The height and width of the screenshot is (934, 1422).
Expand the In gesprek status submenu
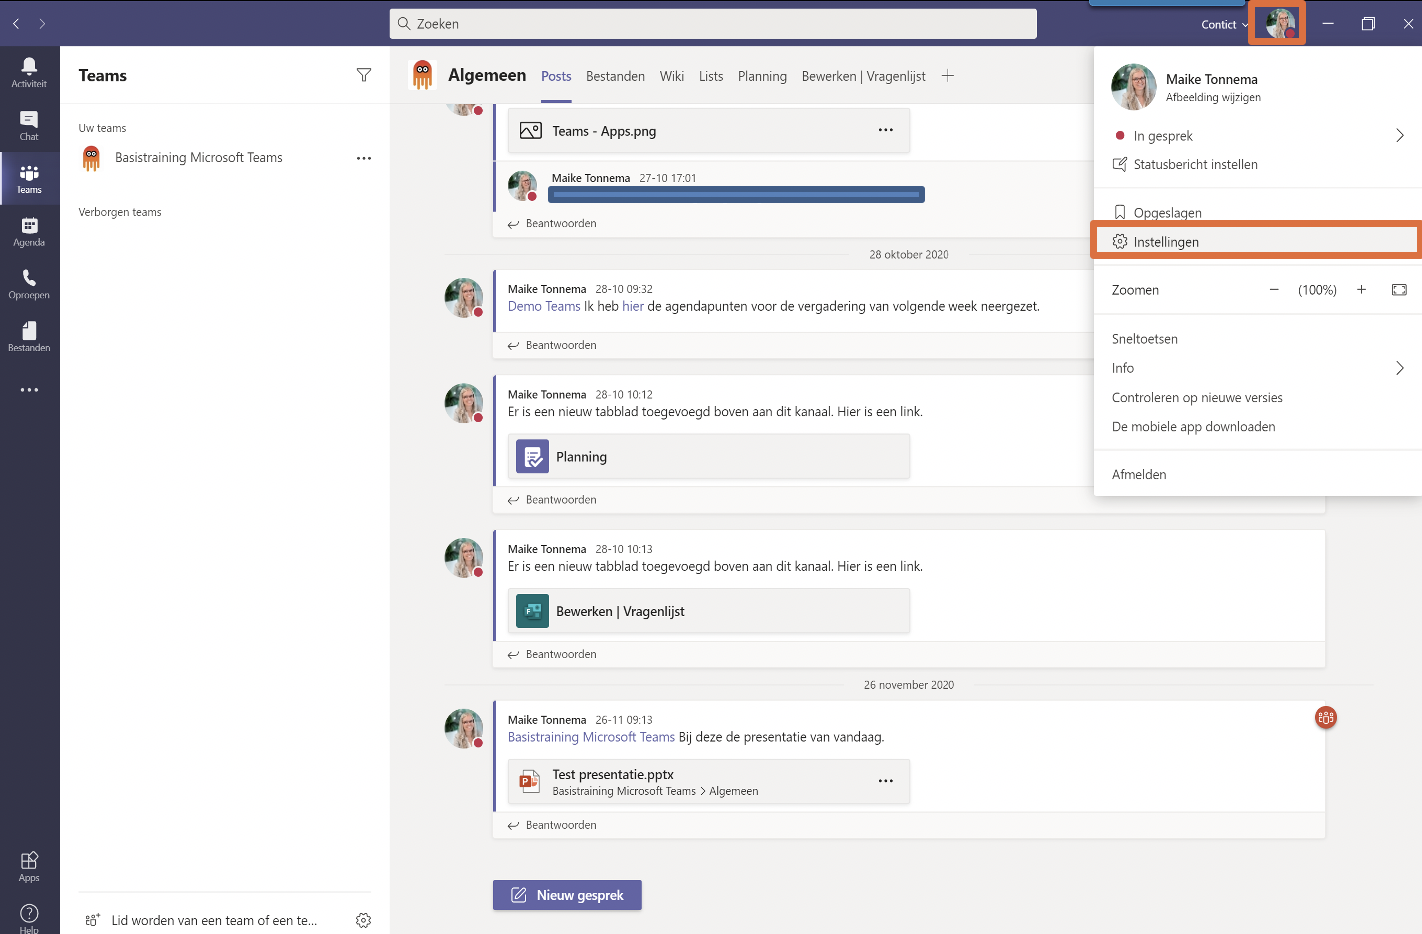pyautogui.click(x=1400, y=136)
